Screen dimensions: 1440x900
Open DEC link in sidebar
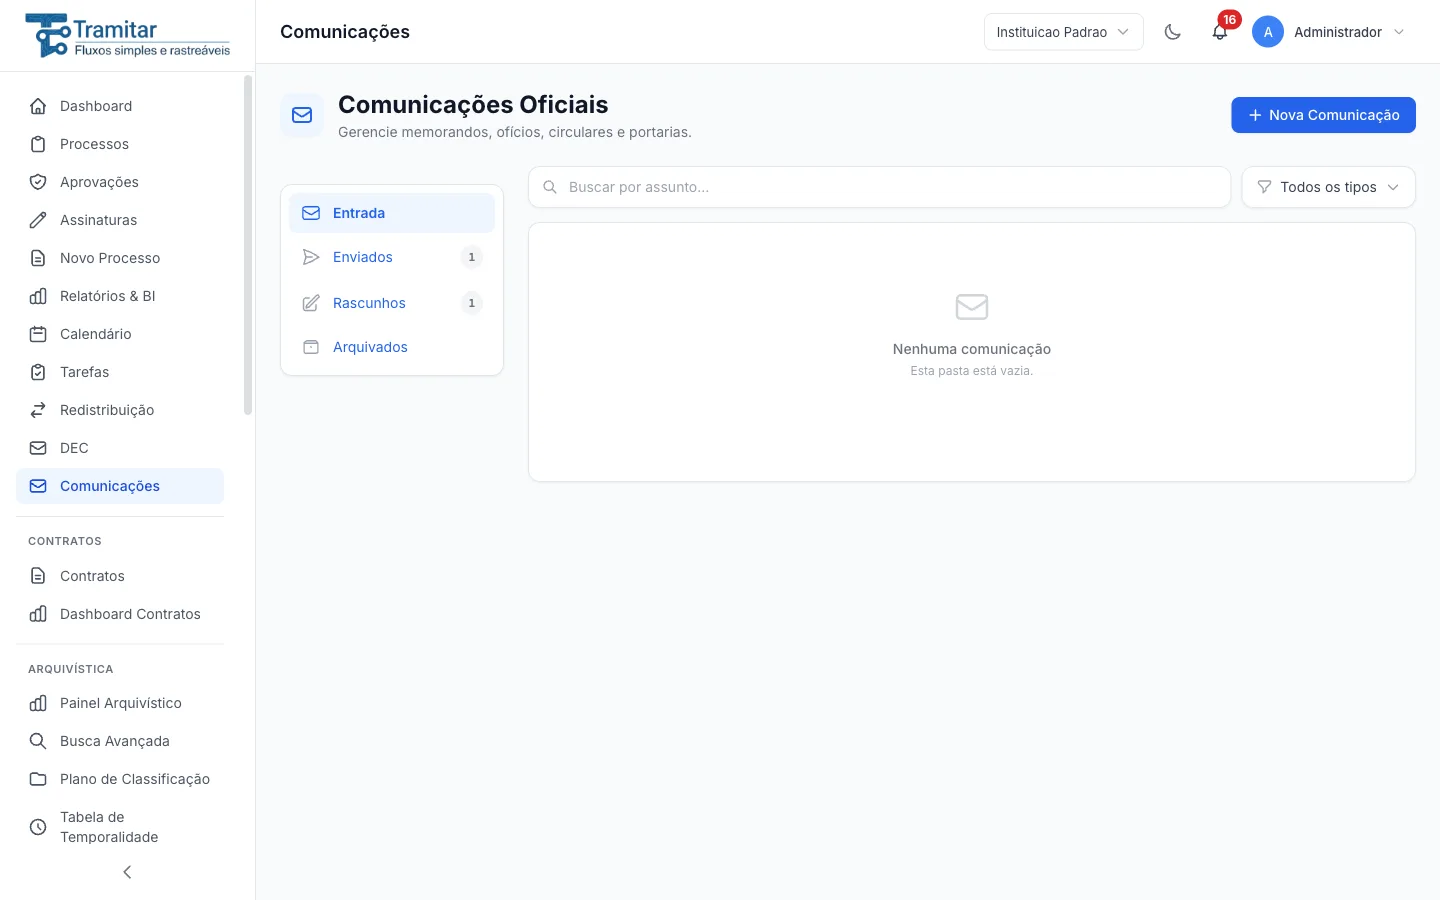(120, 448)
